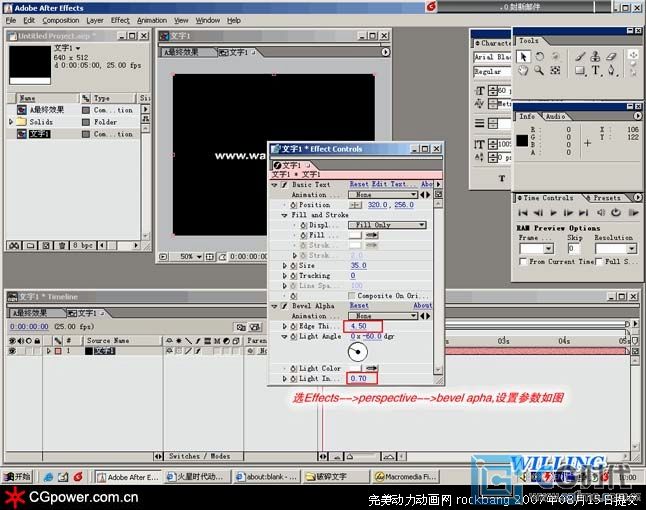
Task: Open the Layer menu
Action: click(95, 20)
